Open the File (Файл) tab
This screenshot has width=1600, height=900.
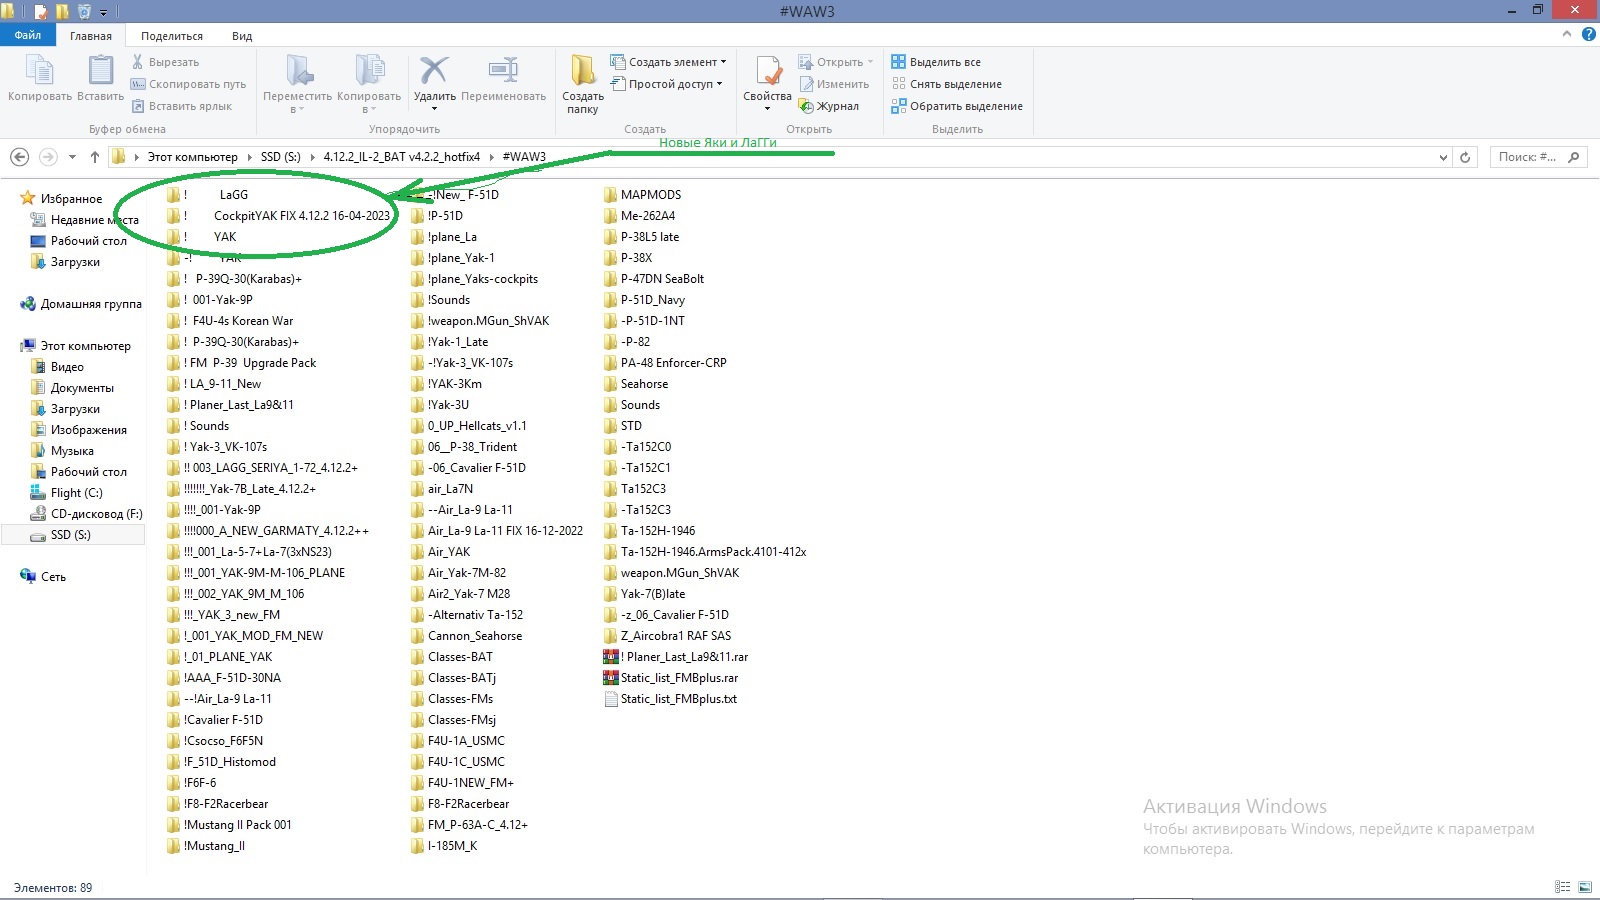(x=28, y=35)
